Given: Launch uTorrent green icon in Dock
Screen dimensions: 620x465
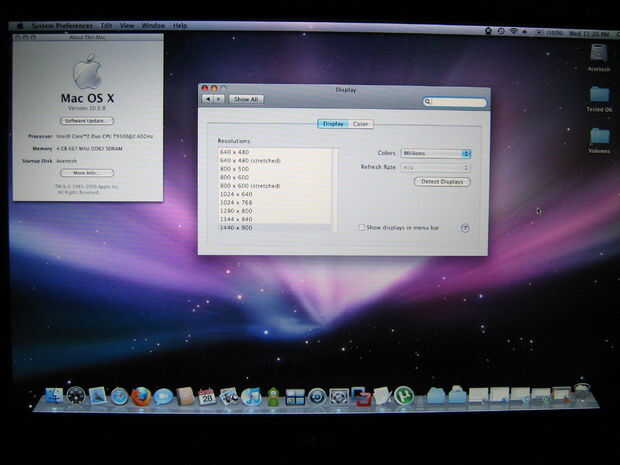Looking at the screenshot, I should (x=404, y=396).
